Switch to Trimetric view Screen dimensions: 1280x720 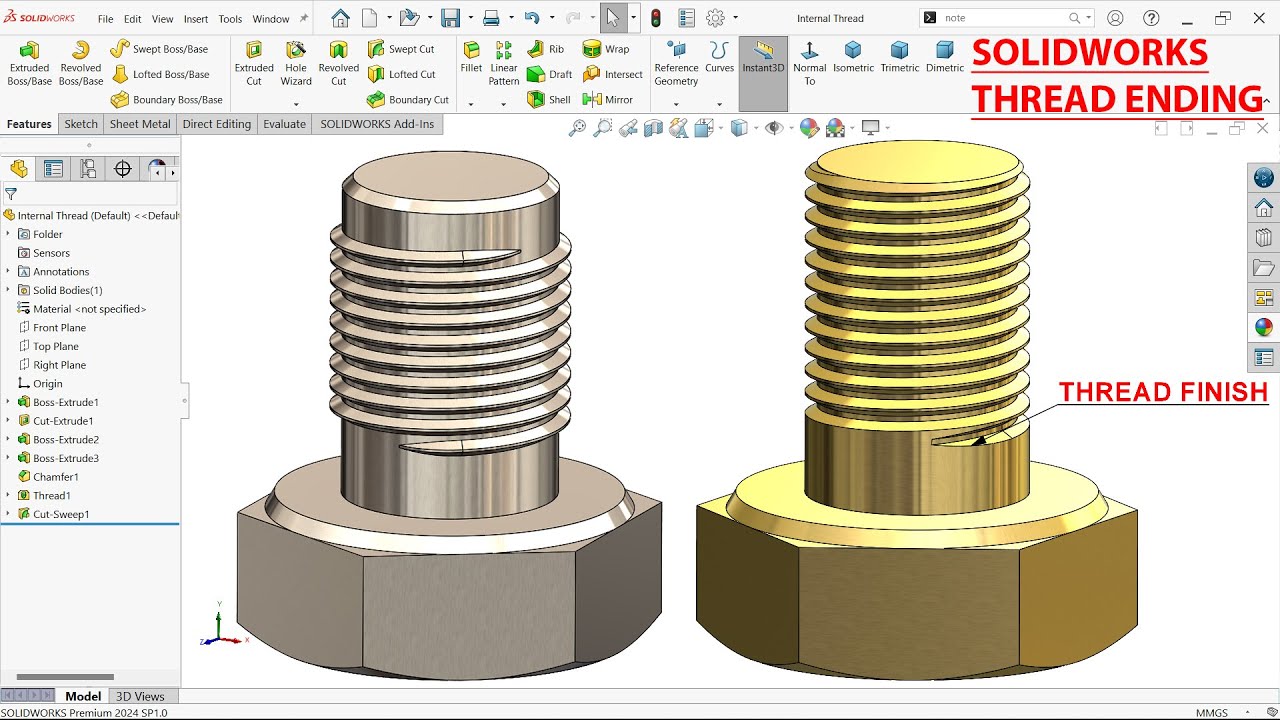[900, 58]
